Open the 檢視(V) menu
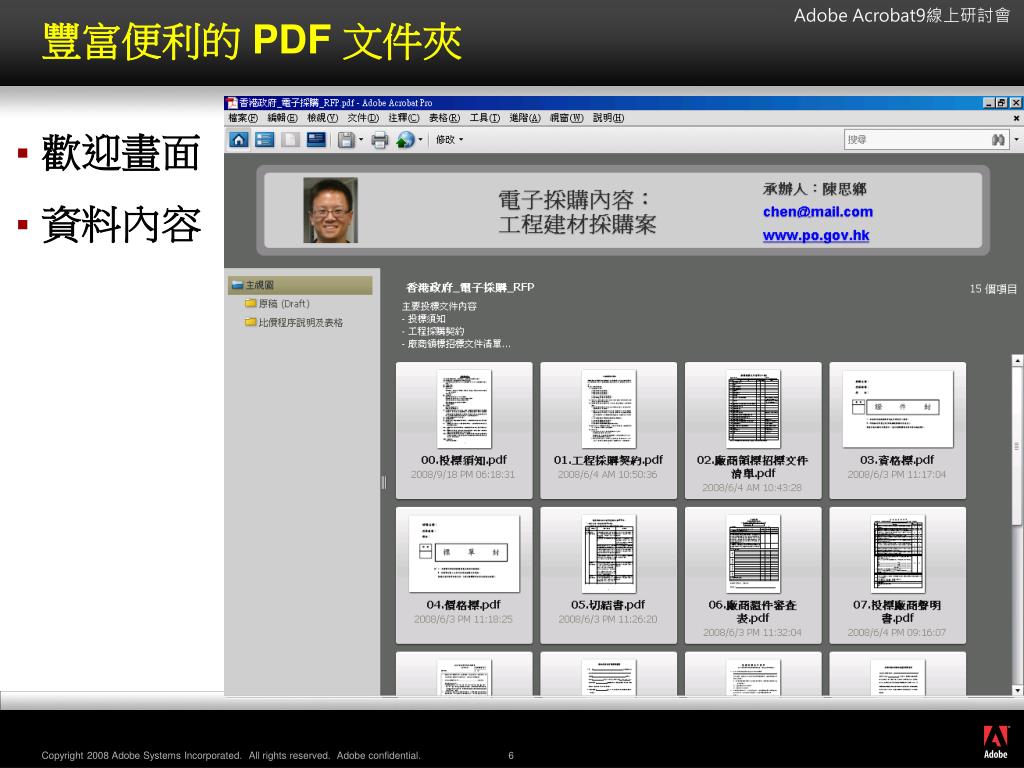The image size is (1024, 768). click(323, 118)
